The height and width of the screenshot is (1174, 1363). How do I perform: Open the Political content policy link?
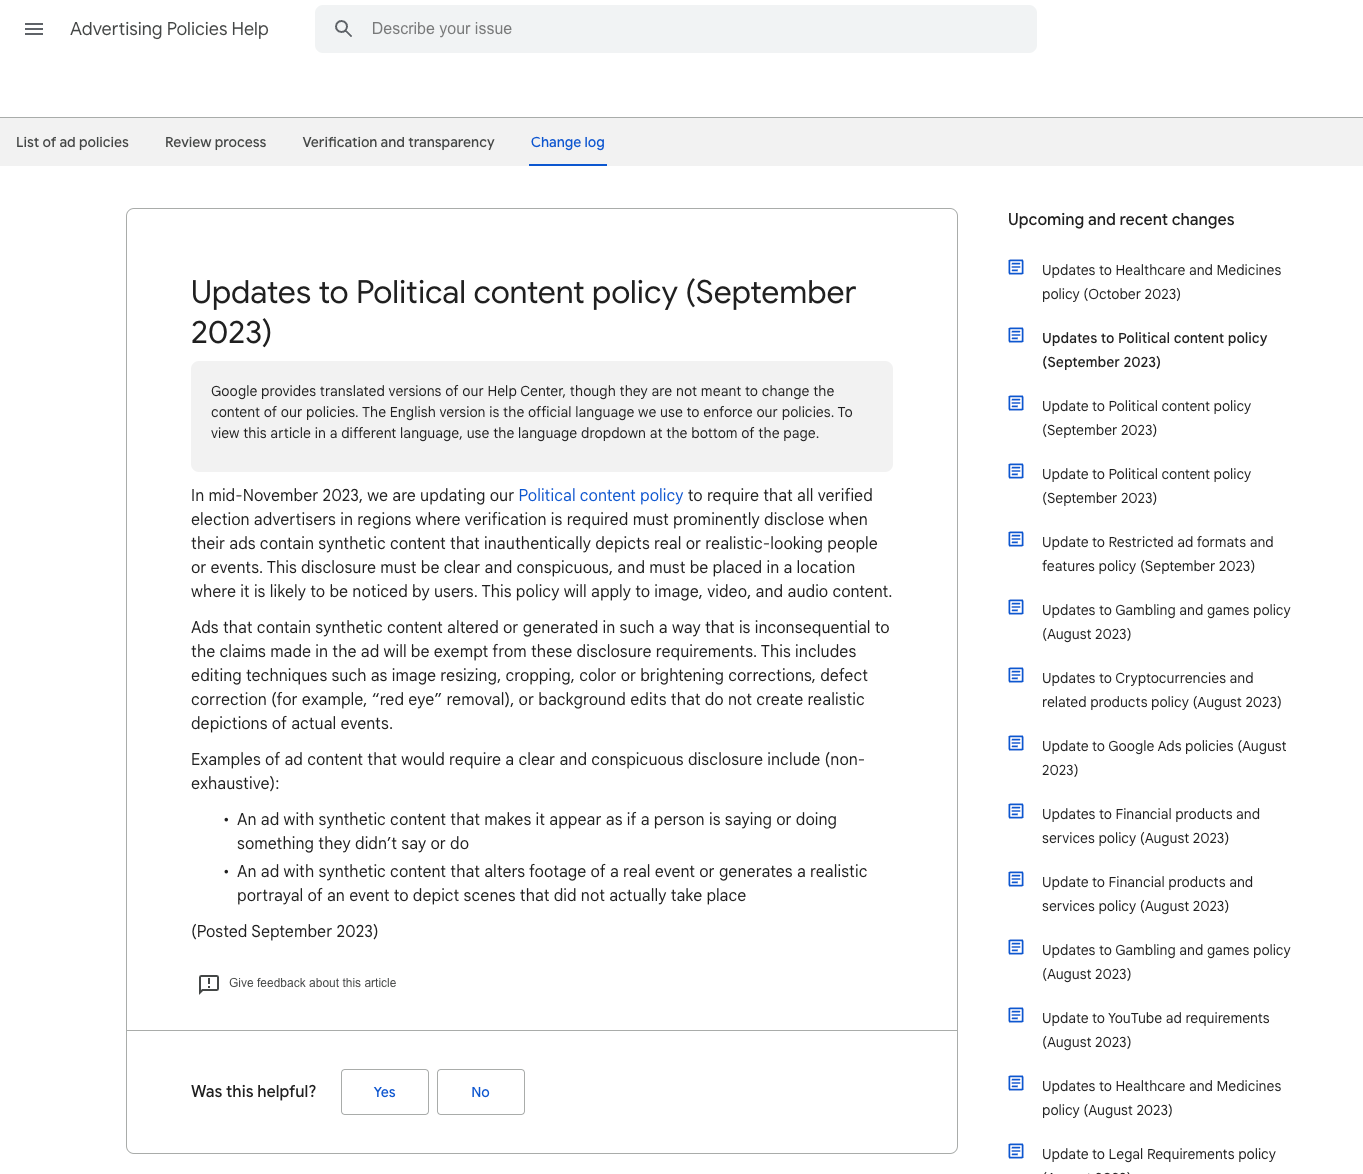coord(600,495)
